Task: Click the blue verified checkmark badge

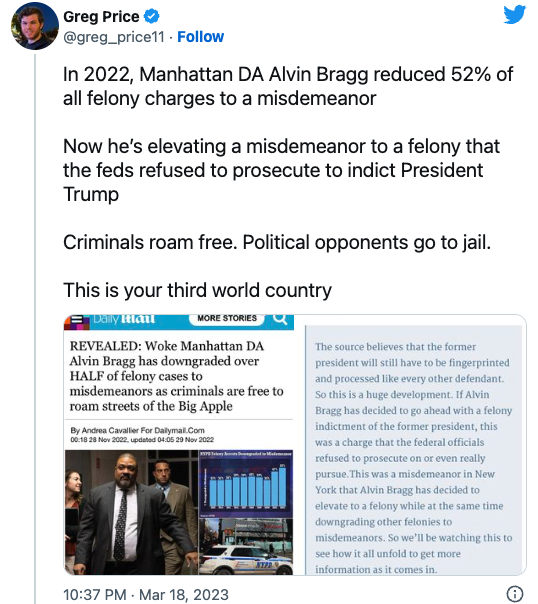Action: click(151, 17)
